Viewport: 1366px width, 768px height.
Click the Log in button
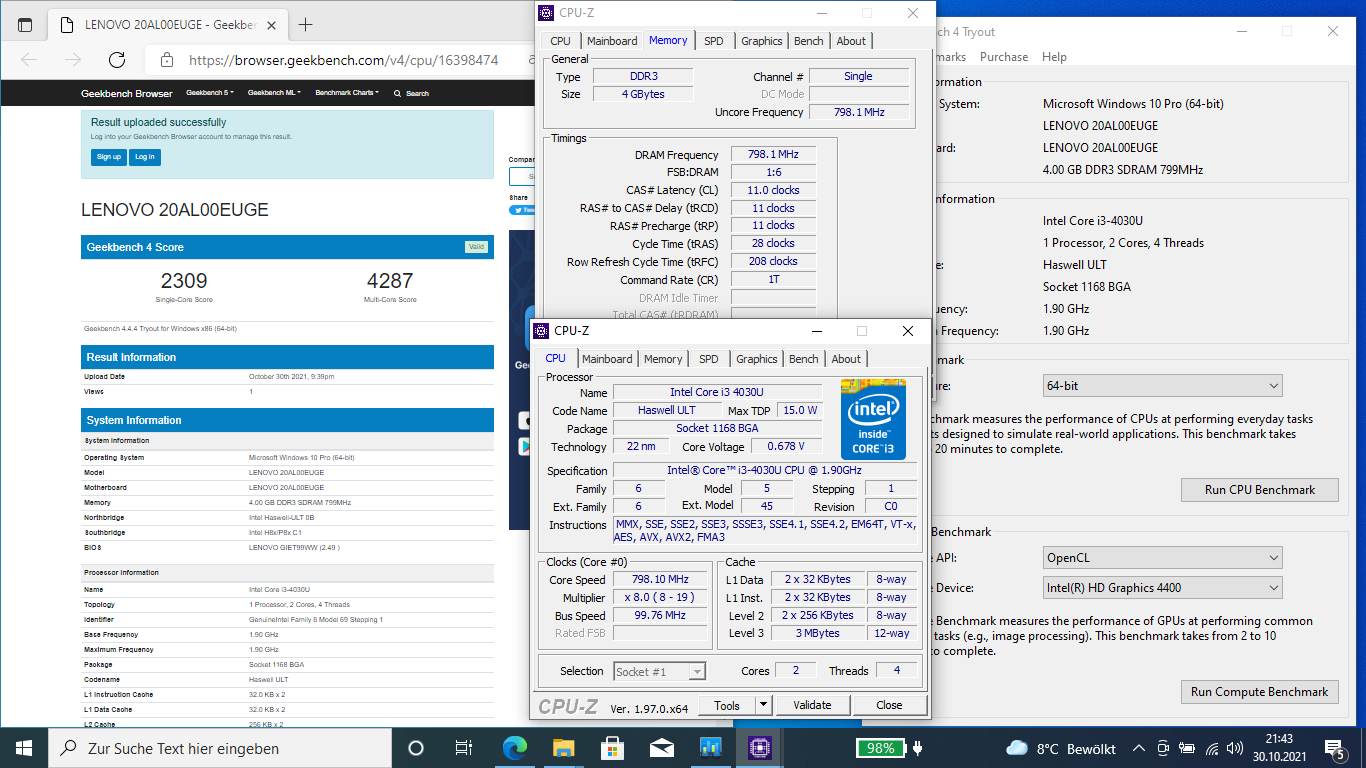145,157
